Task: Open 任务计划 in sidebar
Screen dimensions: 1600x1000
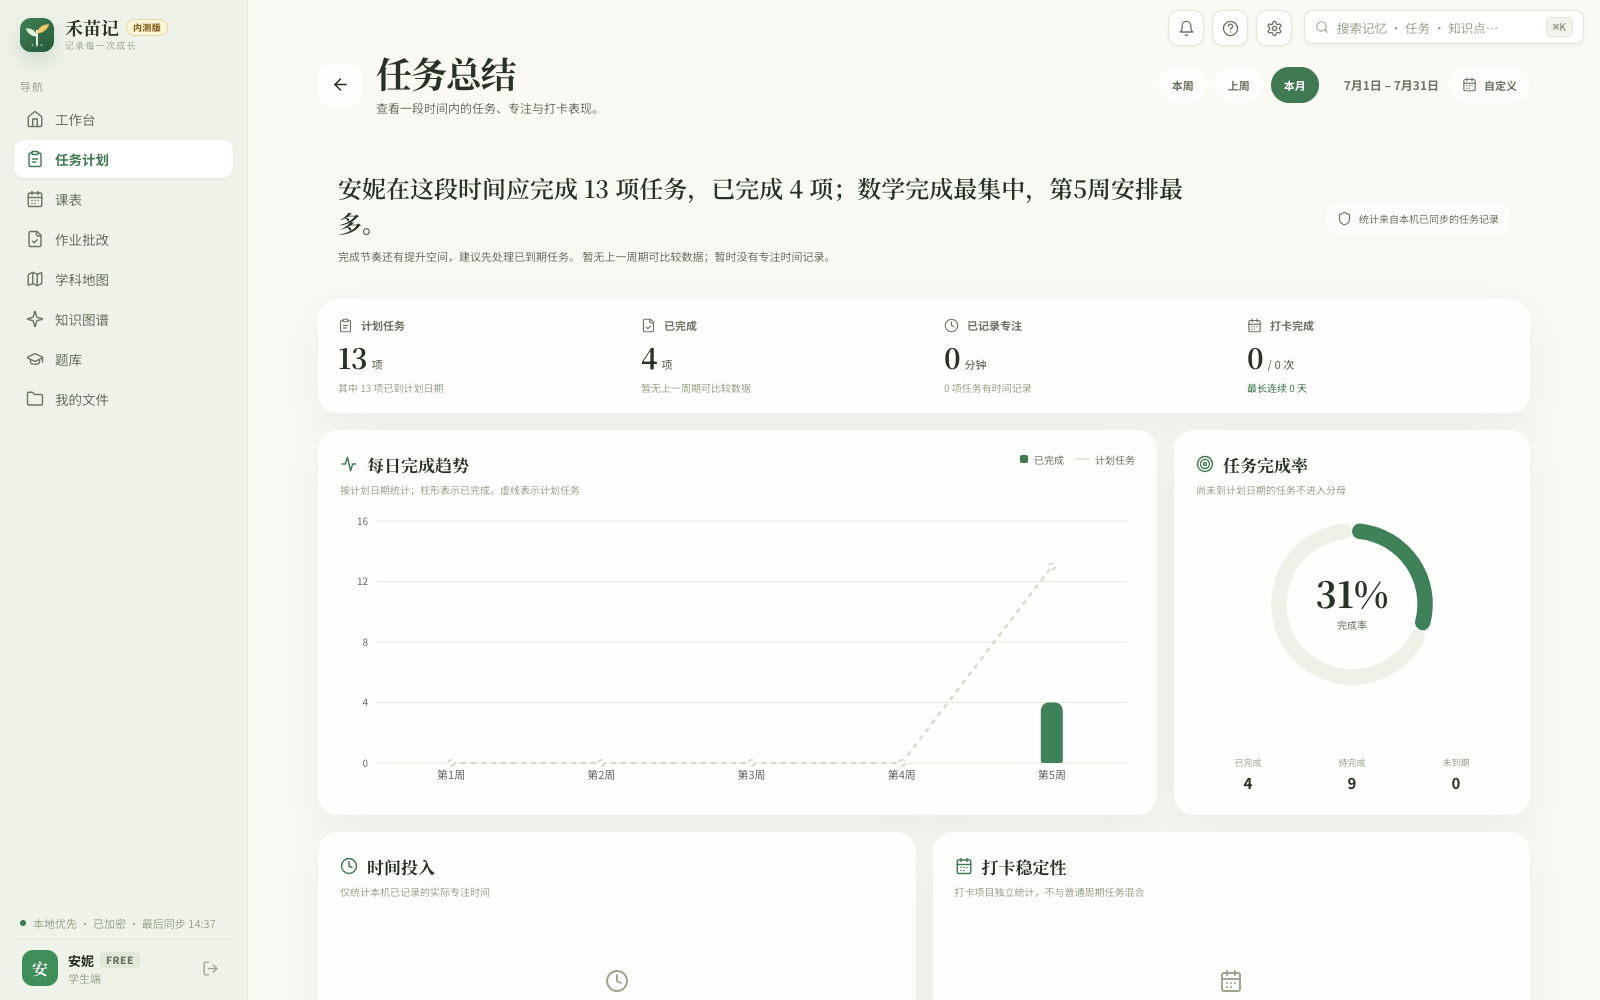Action: 124,160
